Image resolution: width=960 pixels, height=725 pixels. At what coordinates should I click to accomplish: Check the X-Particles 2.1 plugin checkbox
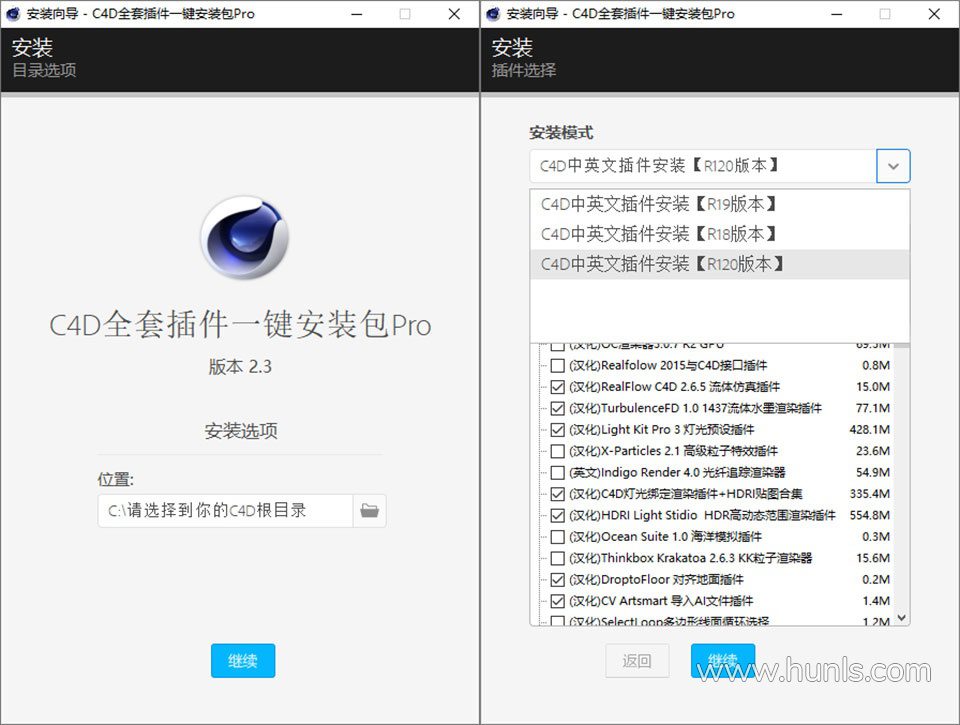coord(557,451)
